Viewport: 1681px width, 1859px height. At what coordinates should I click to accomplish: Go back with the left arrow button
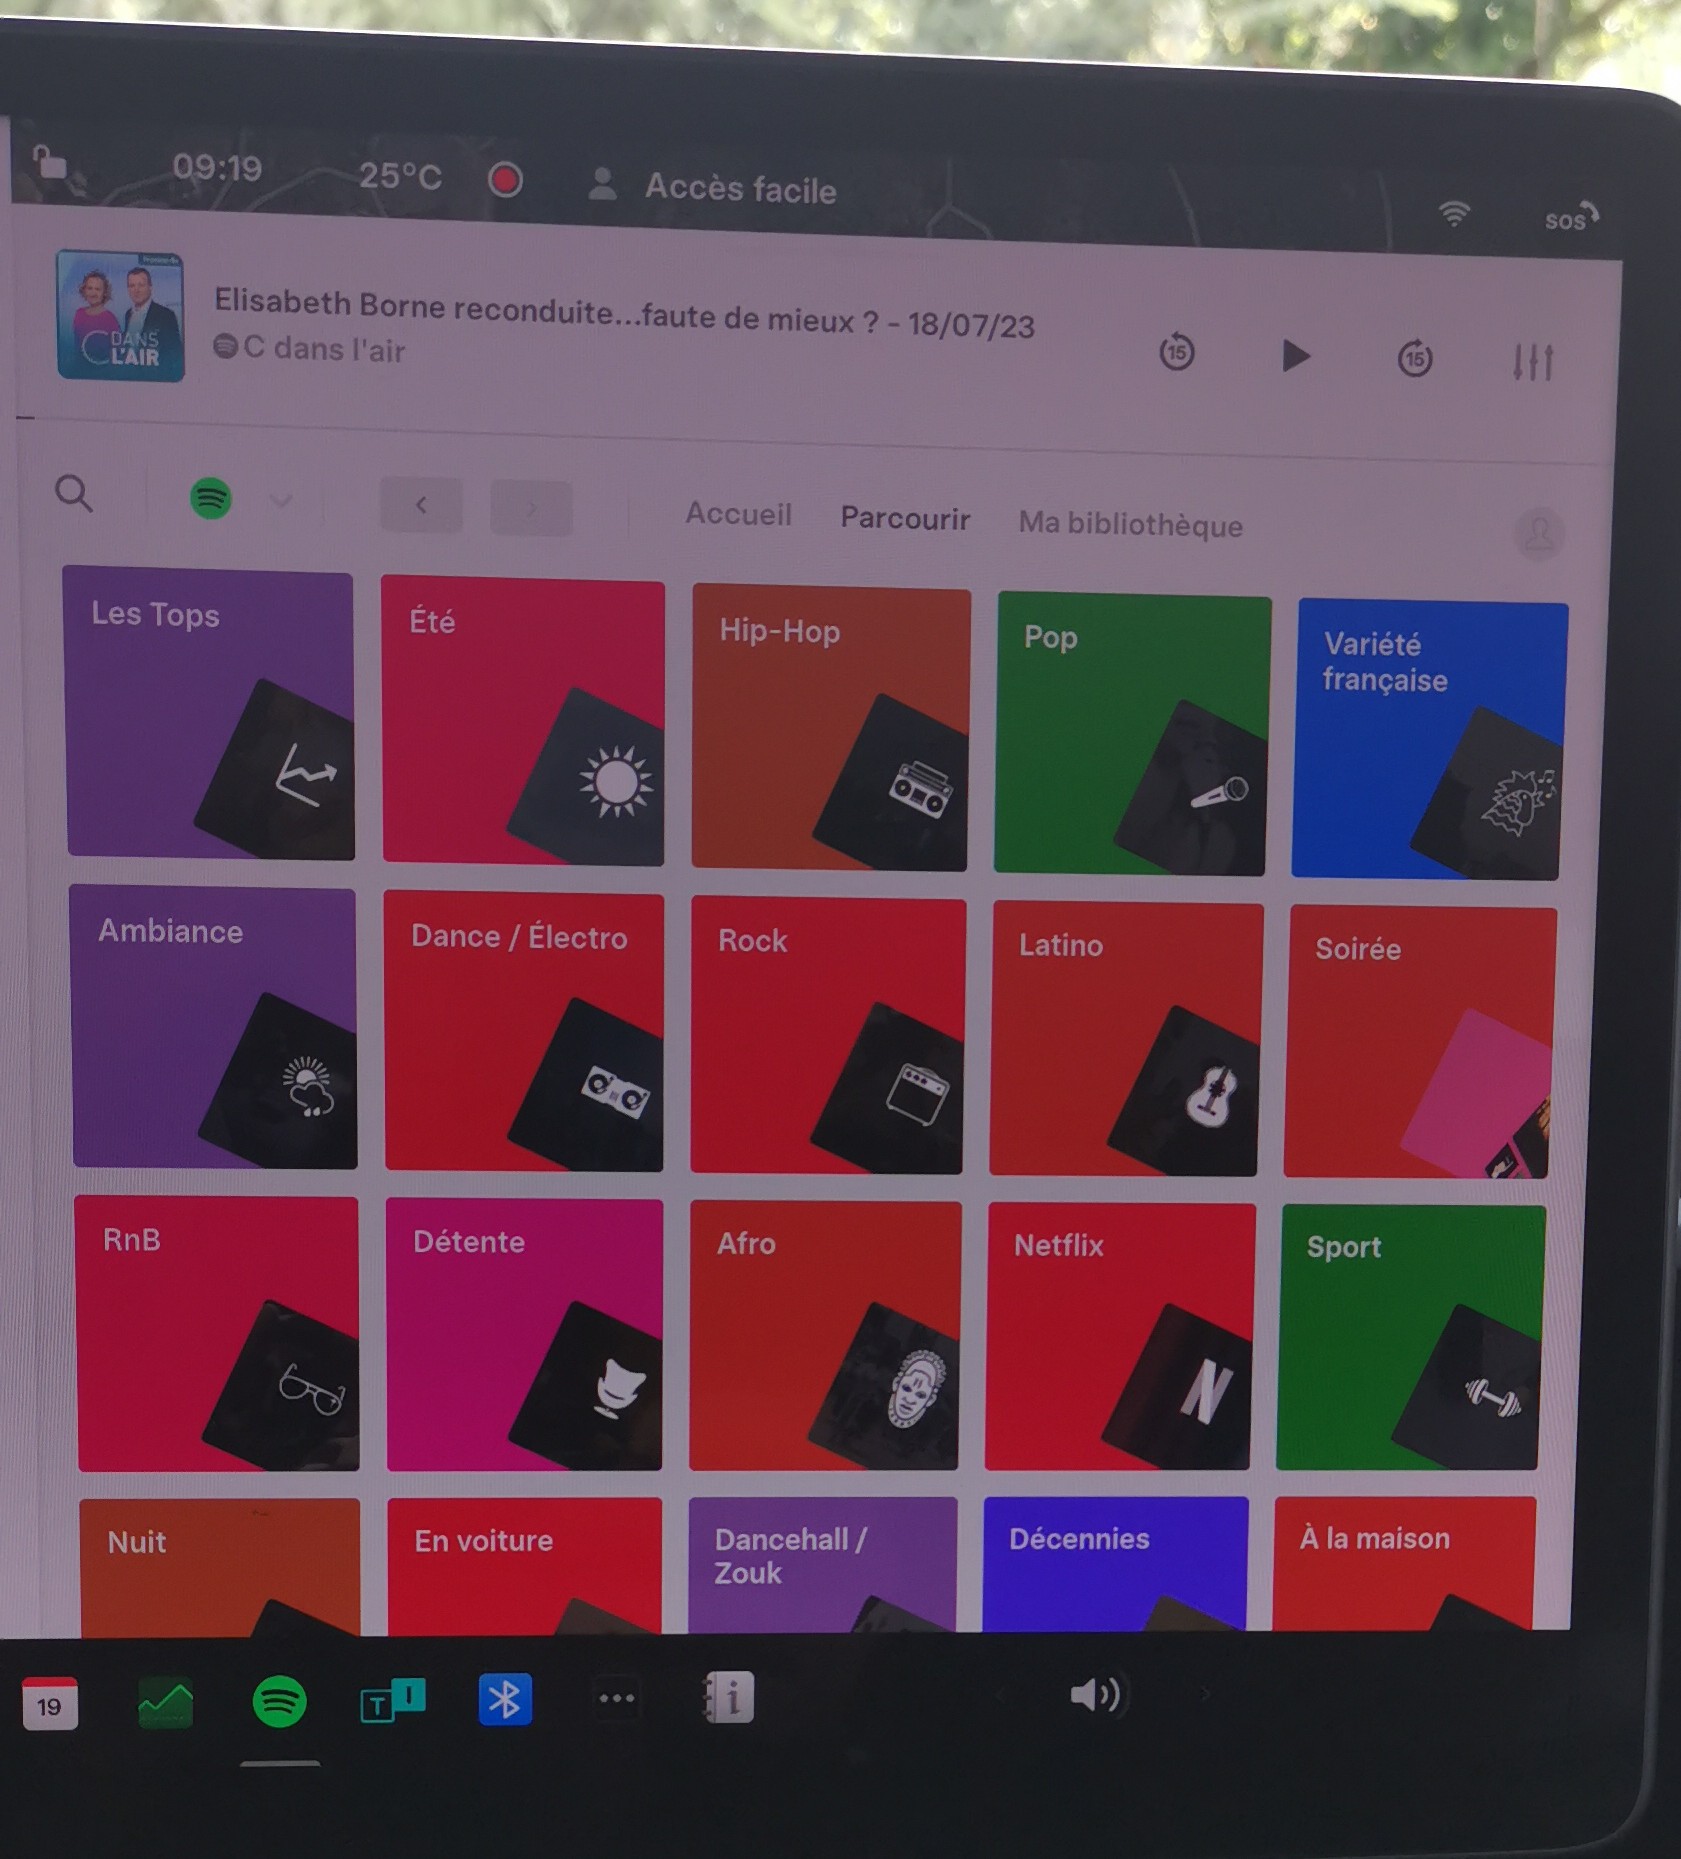click(x=421, y=505)
